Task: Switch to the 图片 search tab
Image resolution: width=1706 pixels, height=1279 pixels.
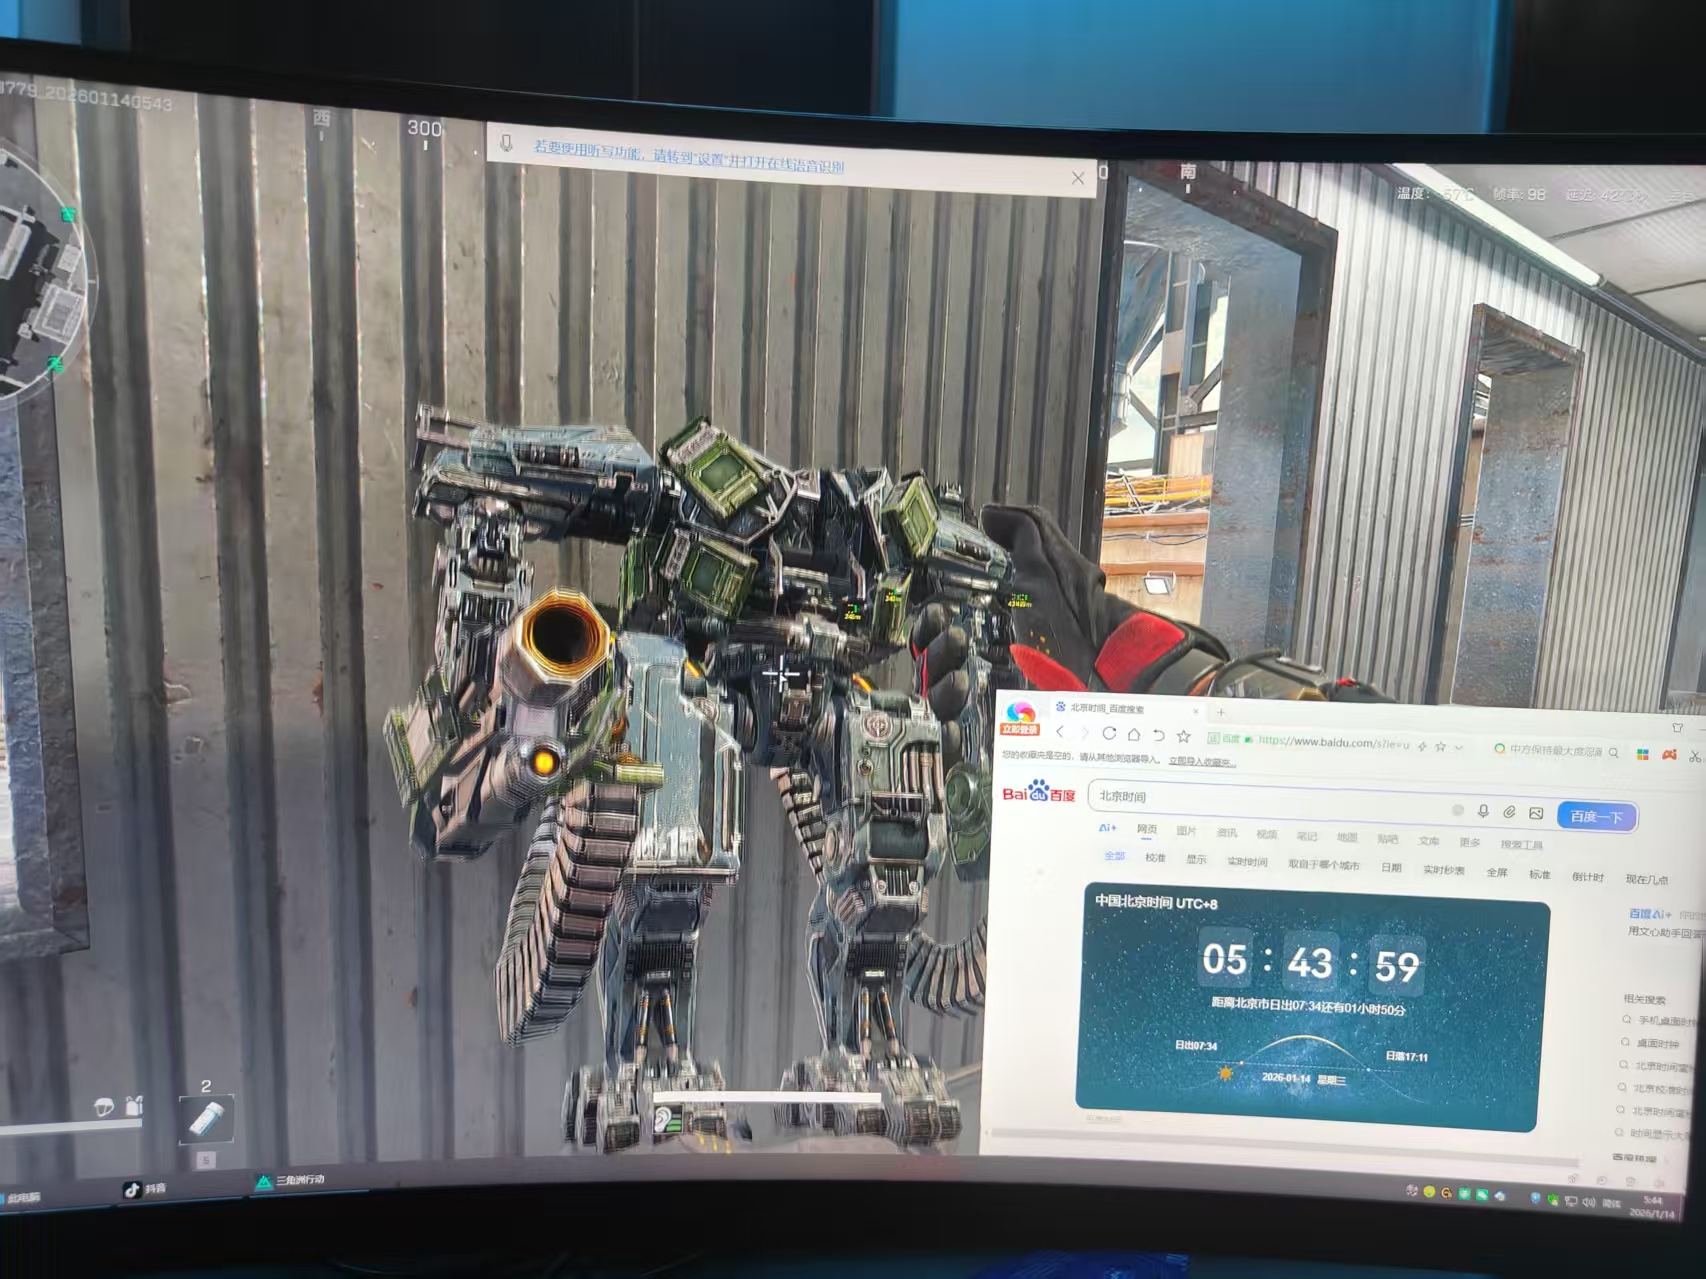Action: tap(1186, 831)
